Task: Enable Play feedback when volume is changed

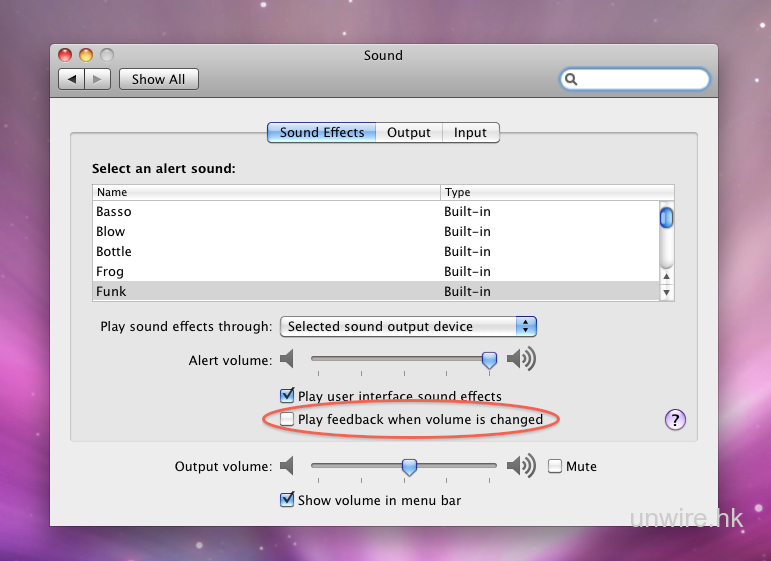Action: point(288,420)
